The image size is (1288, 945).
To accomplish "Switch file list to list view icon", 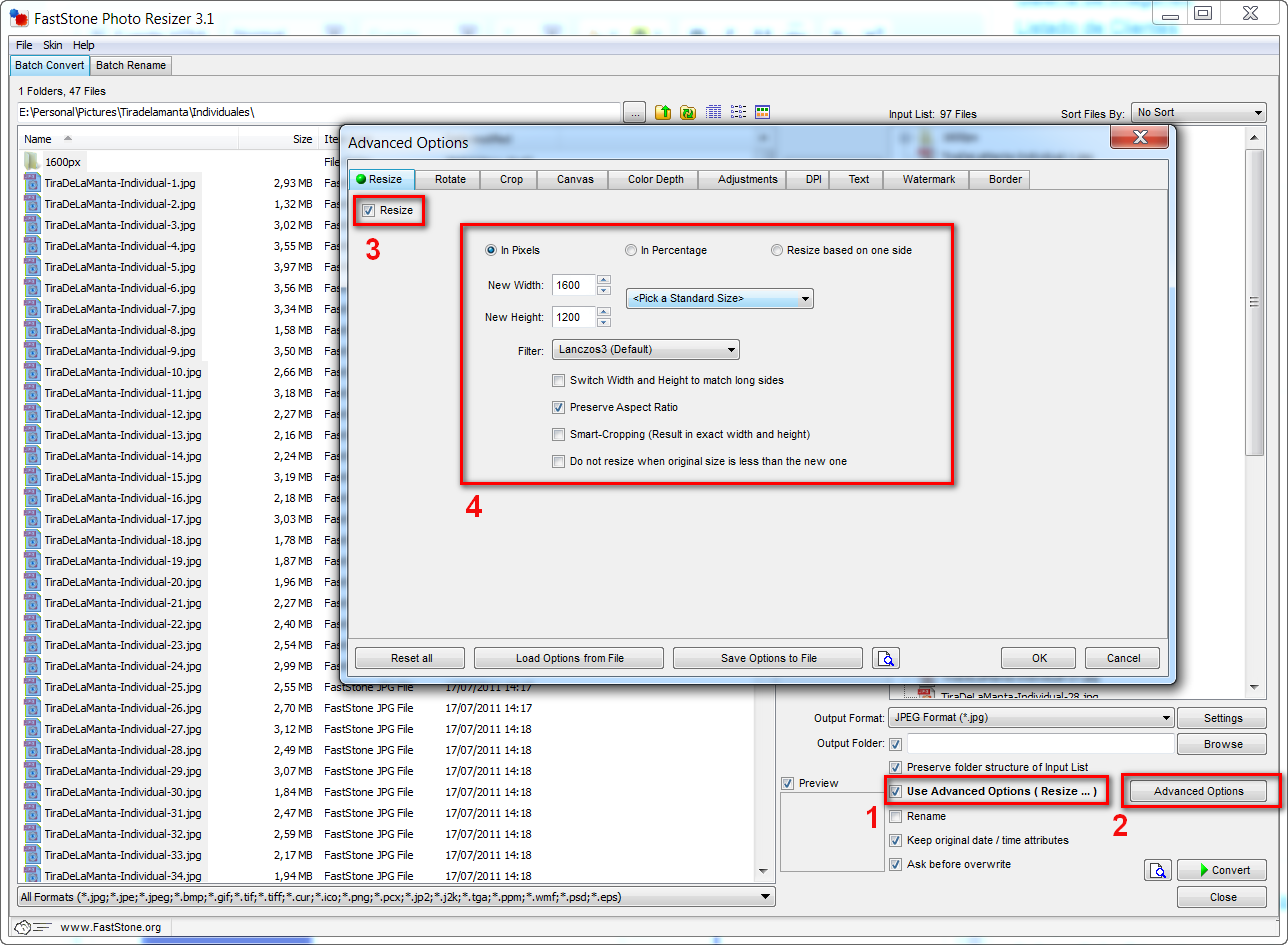I will pyautogui.click(x=739, y=113).
